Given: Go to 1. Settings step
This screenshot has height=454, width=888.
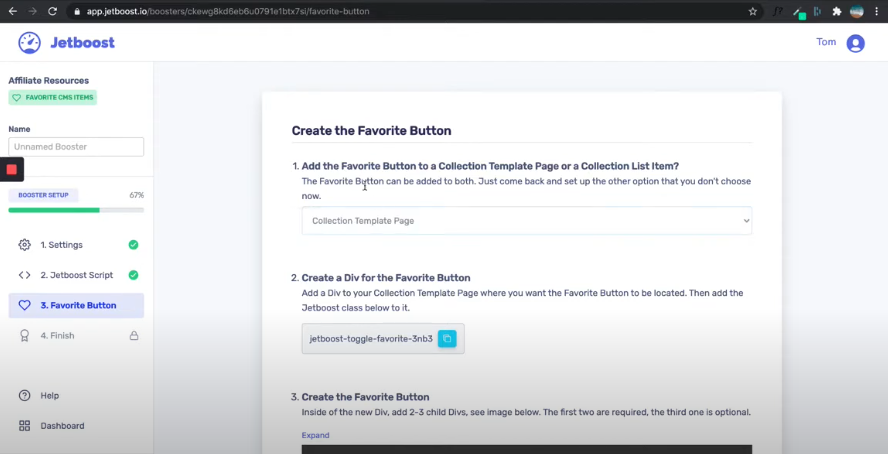Looking at the screenshot, I should pyautogui.click(x=76, y=245).
